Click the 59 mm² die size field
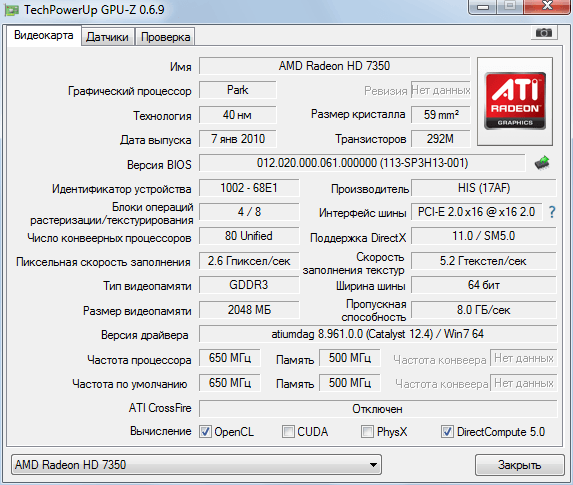 click(x=441, y=115)
